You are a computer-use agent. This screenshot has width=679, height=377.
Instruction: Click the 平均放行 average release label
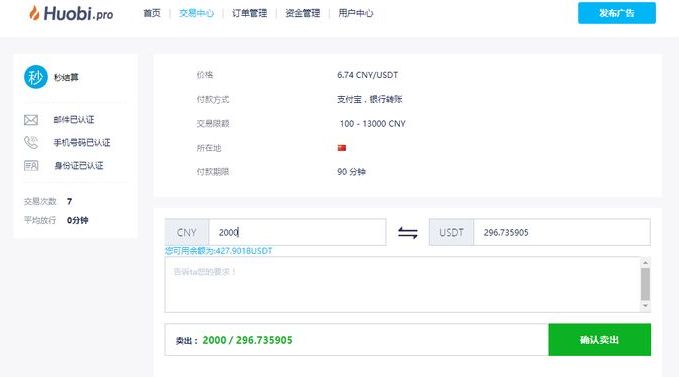tap(40, 220)
